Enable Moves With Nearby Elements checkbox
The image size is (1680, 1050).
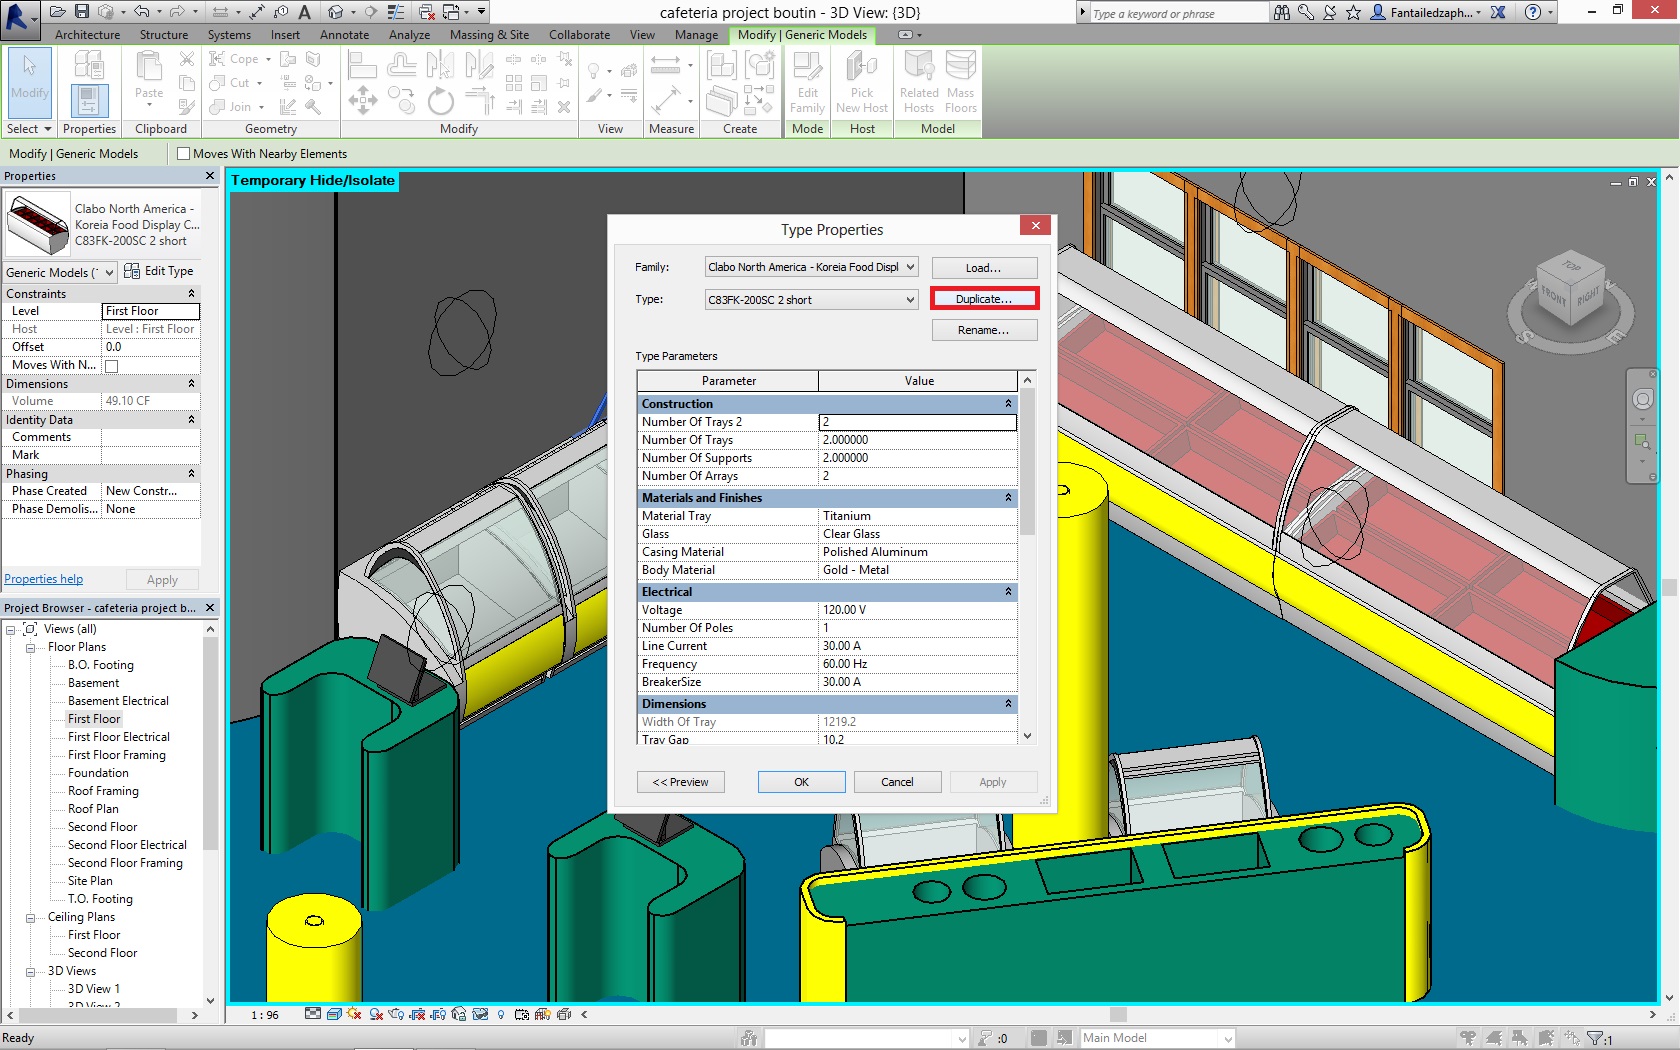[183, 154]
